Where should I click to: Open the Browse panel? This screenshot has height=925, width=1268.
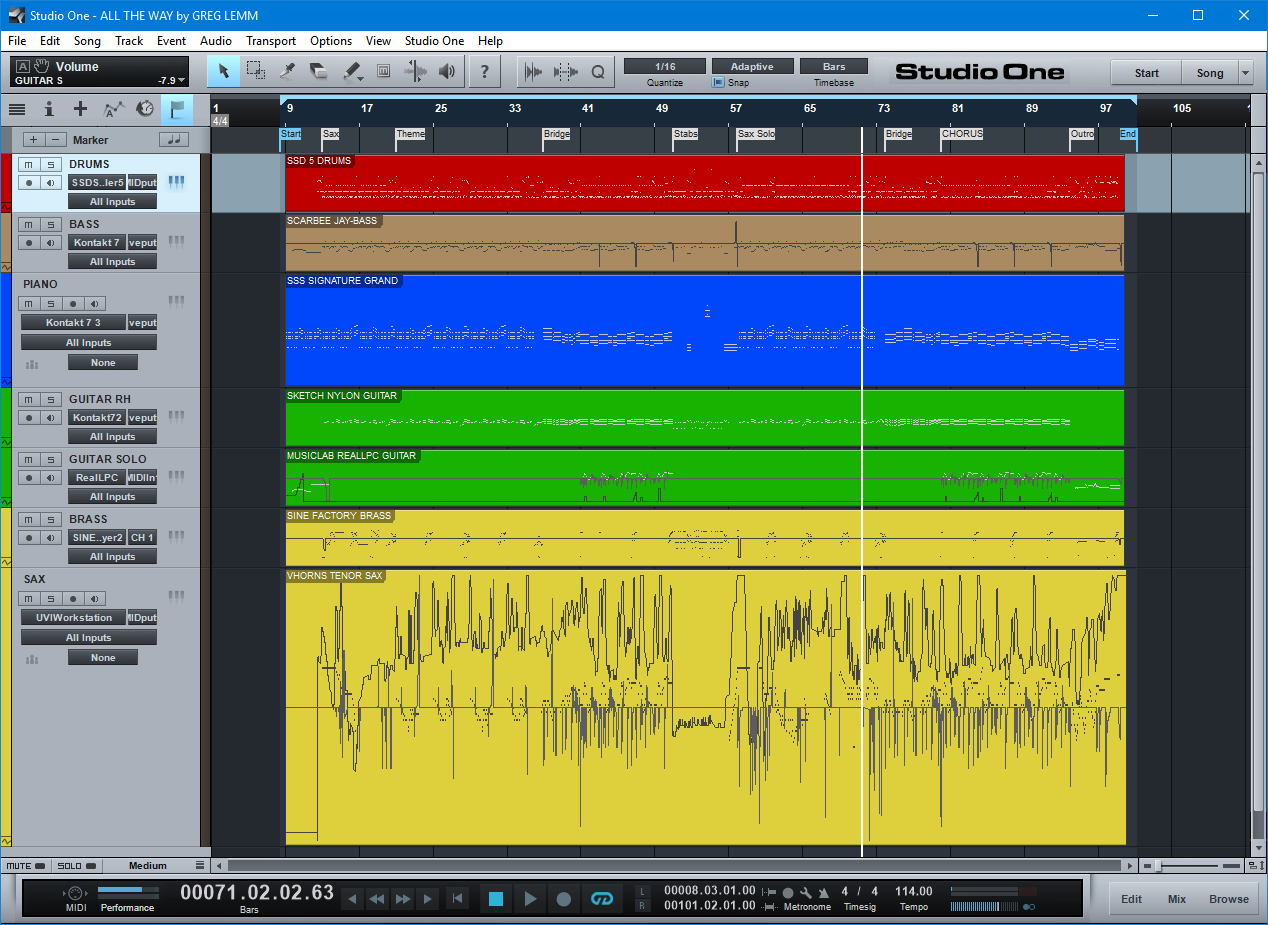(1229, 899)
